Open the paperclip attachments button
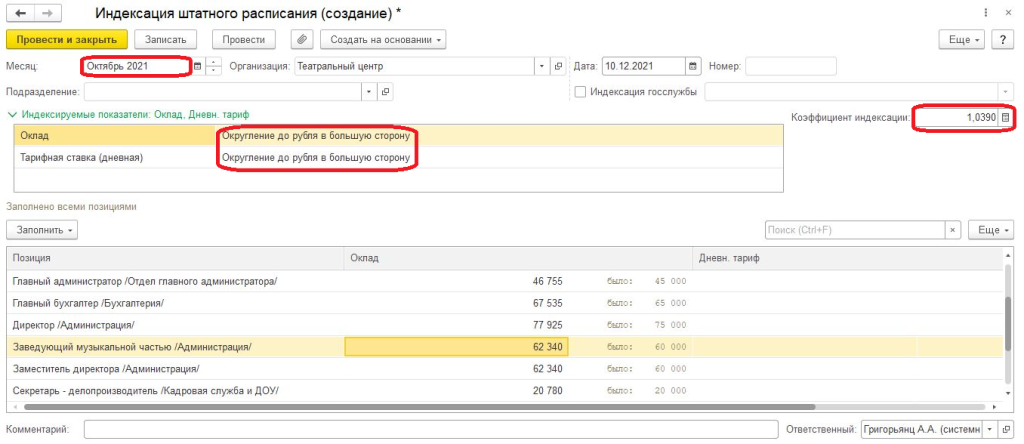Viewport: 1024px width, 444px height. tap(302, 39)
